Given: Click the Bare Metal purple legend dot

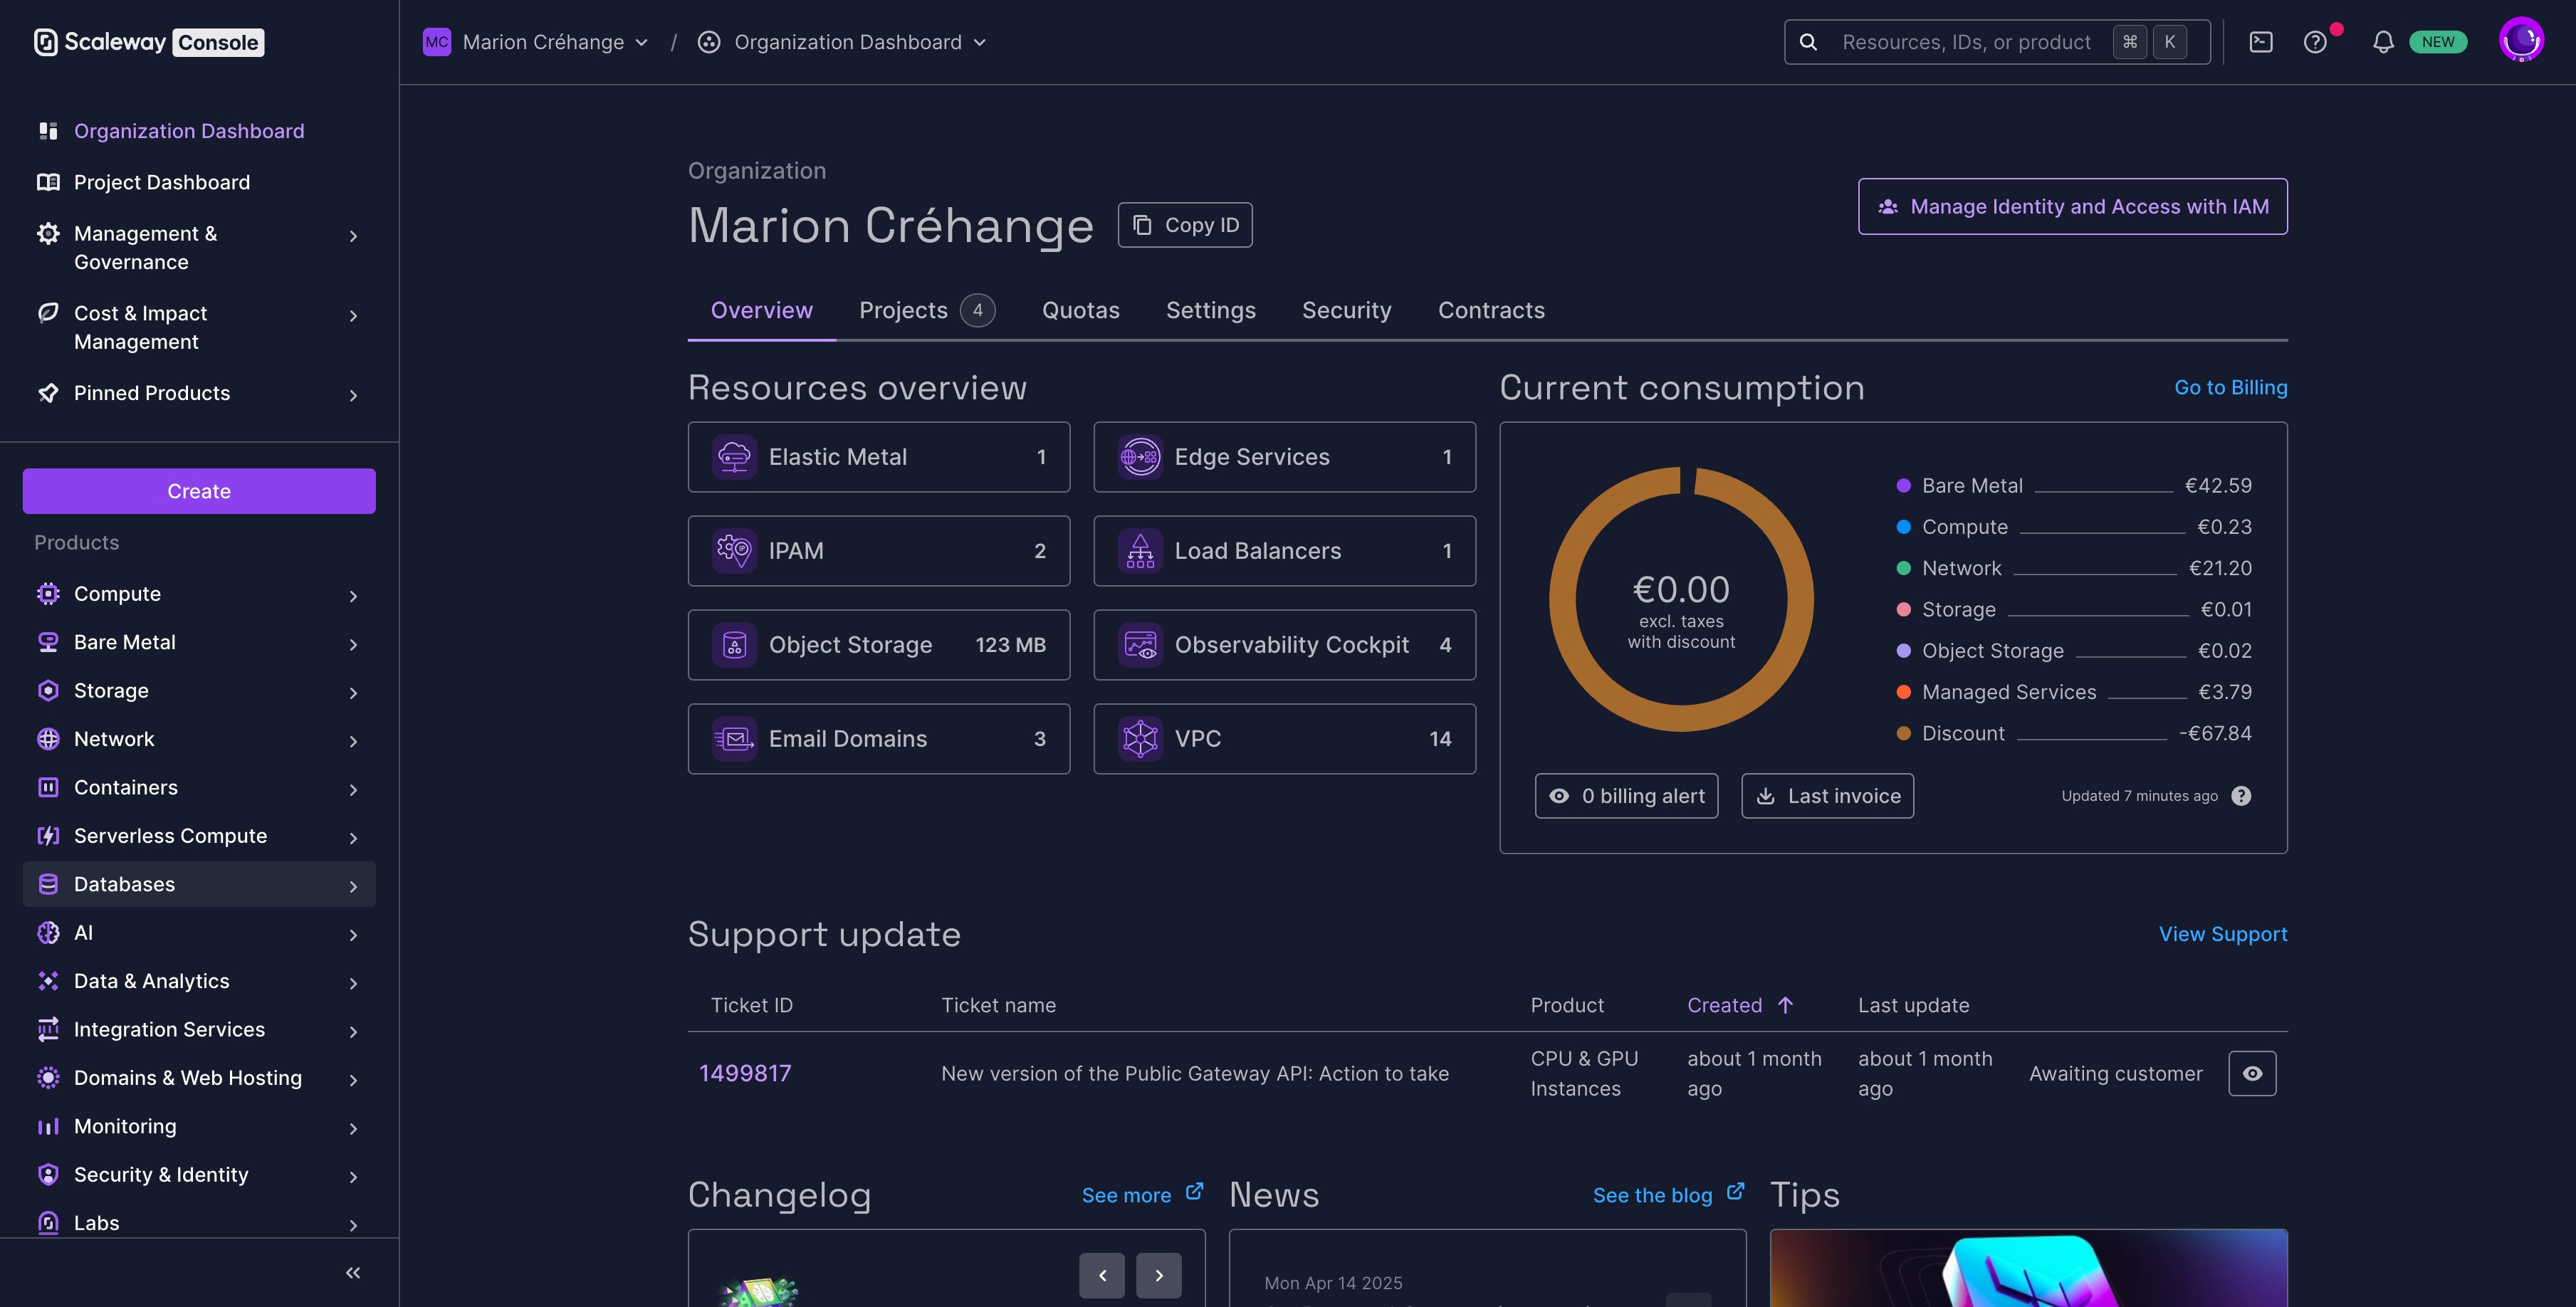Looking at the screenshot, I should coord(1903,486).
